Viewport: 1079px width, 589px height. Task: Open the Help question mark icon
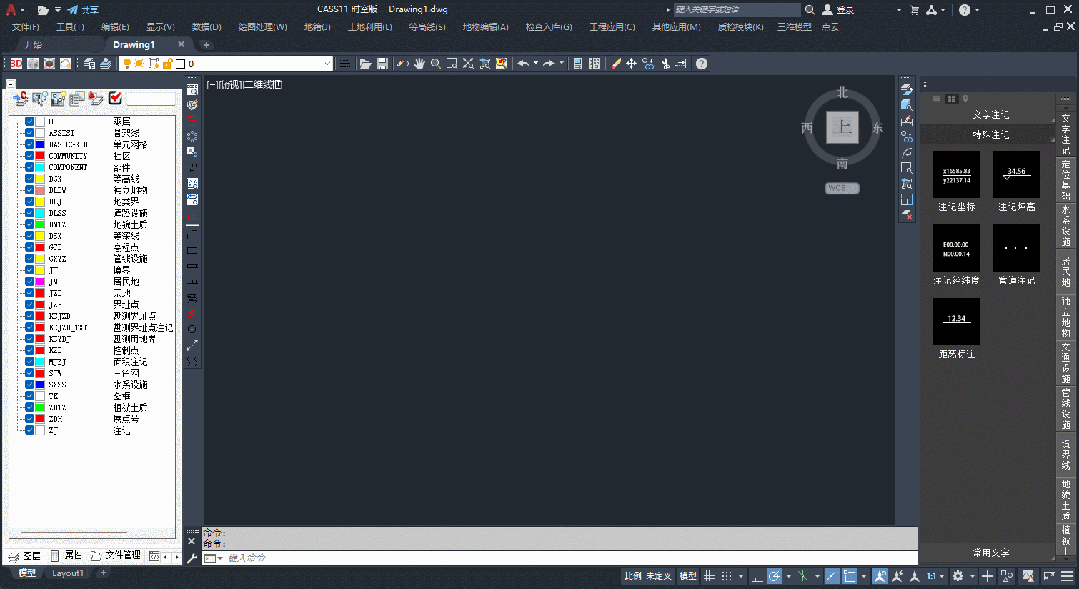701,63
